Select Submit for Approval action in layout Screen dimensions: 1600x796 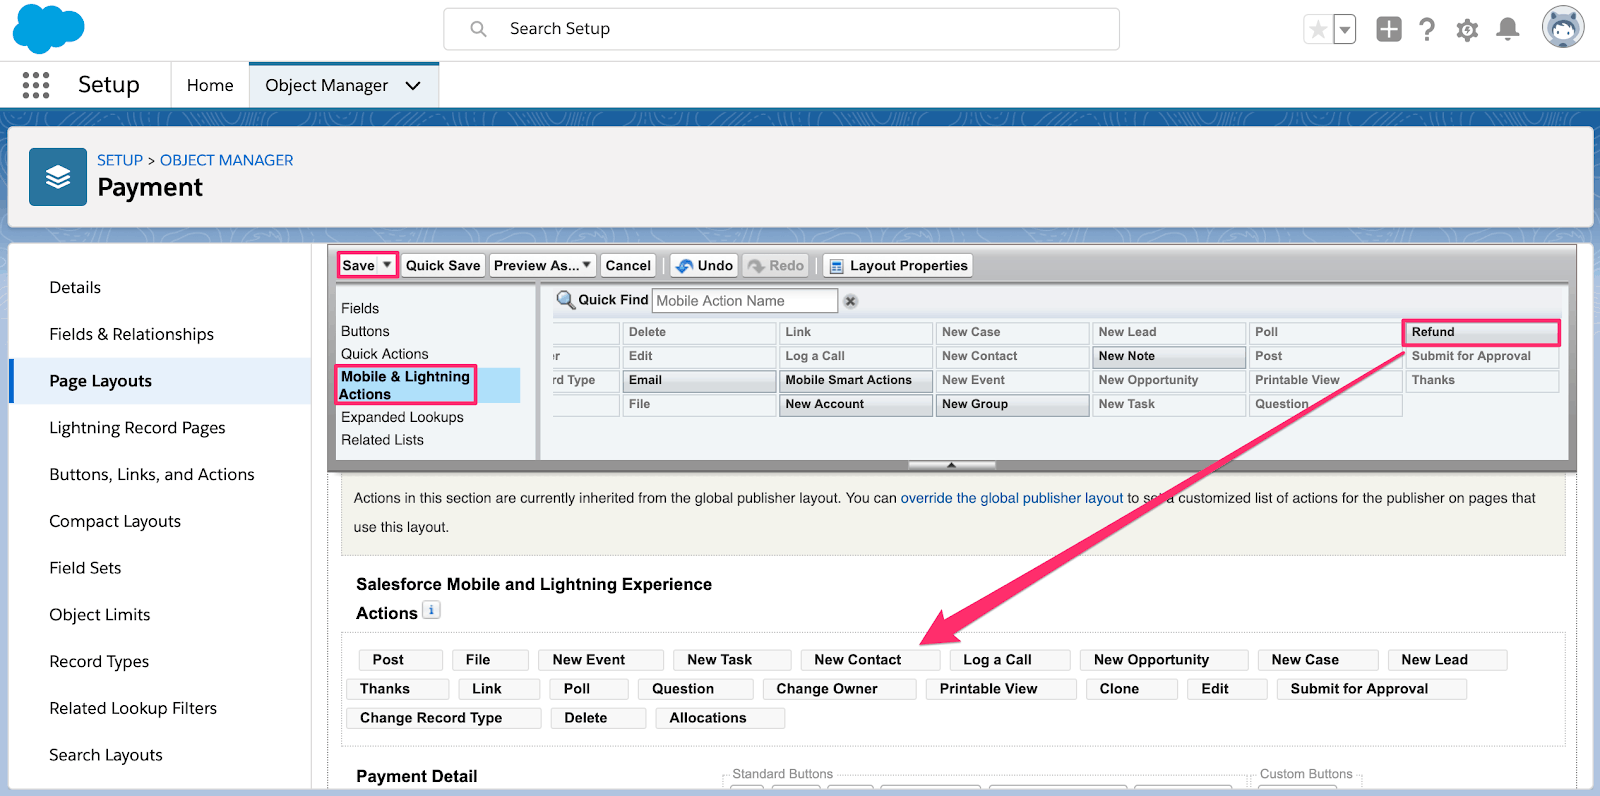coord(1371,689)
